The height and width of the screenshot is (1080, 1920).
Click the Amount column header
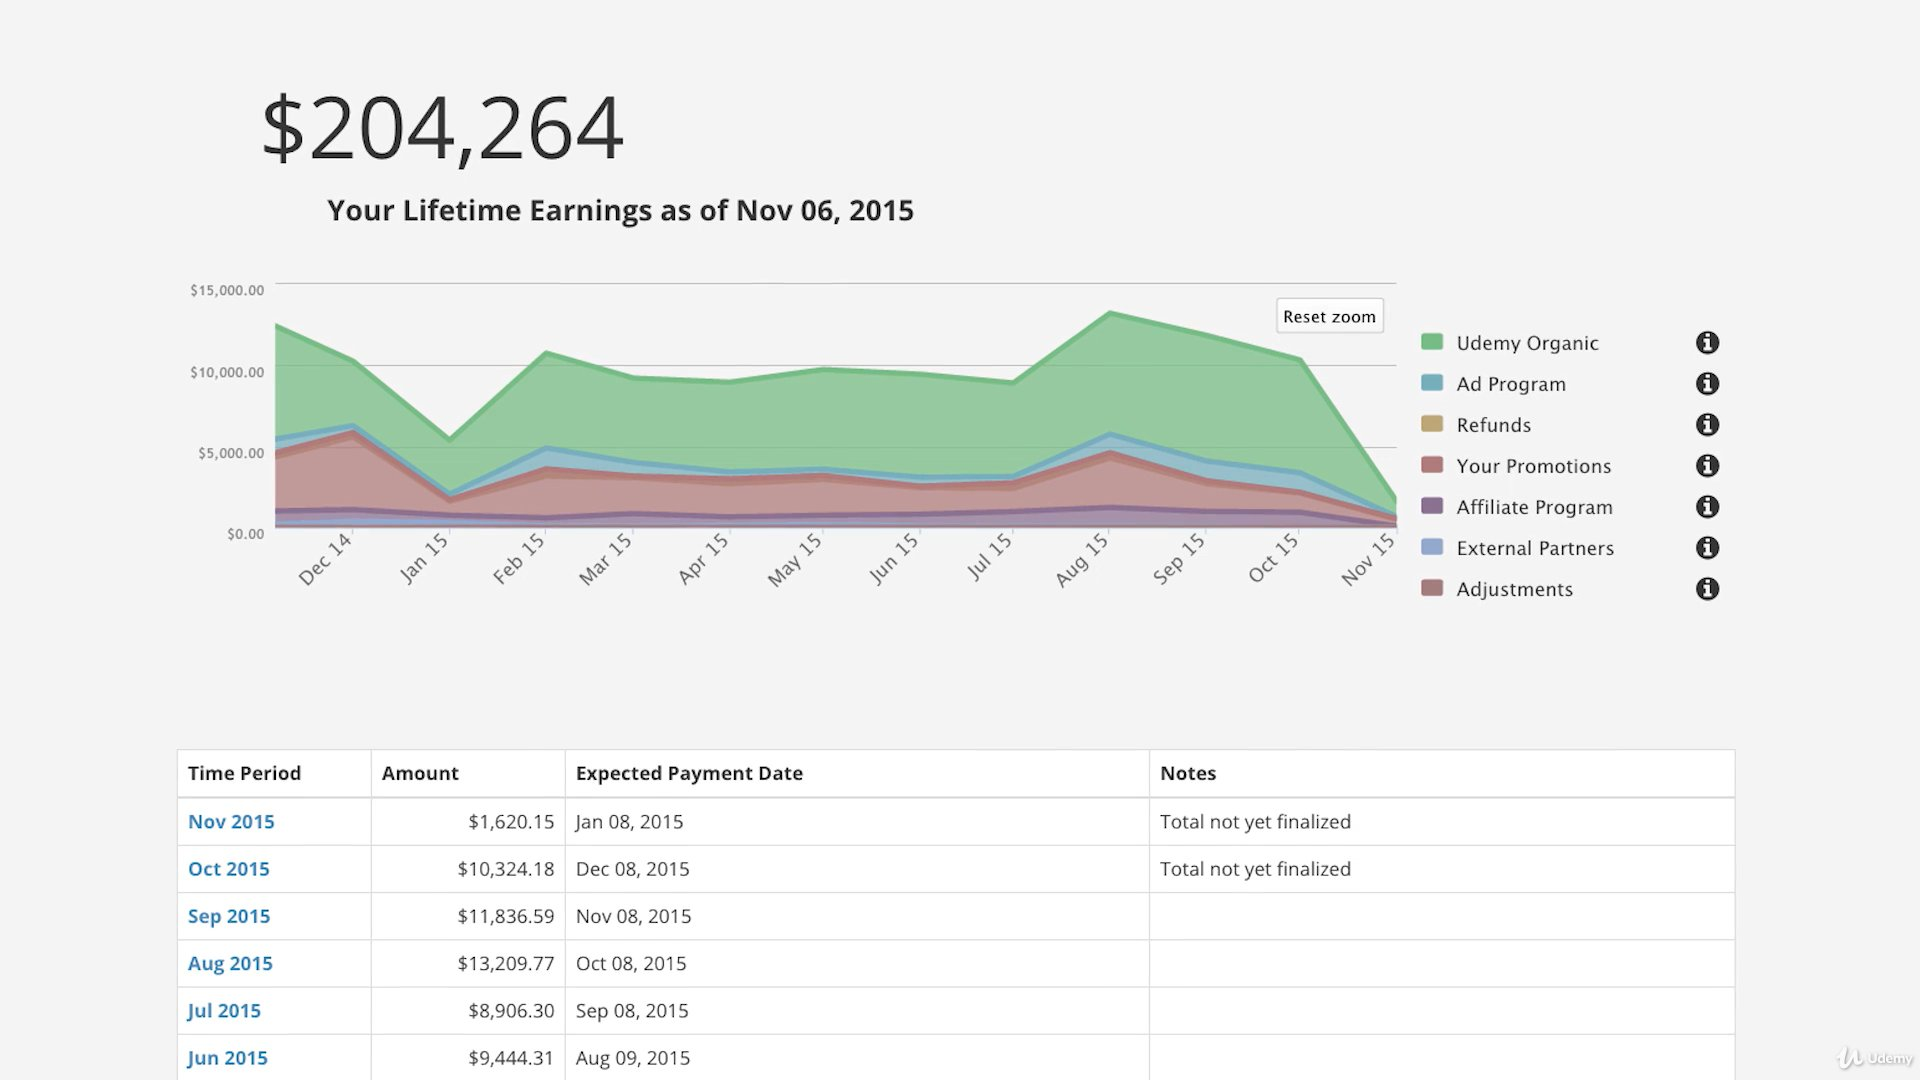click(420, 773)
